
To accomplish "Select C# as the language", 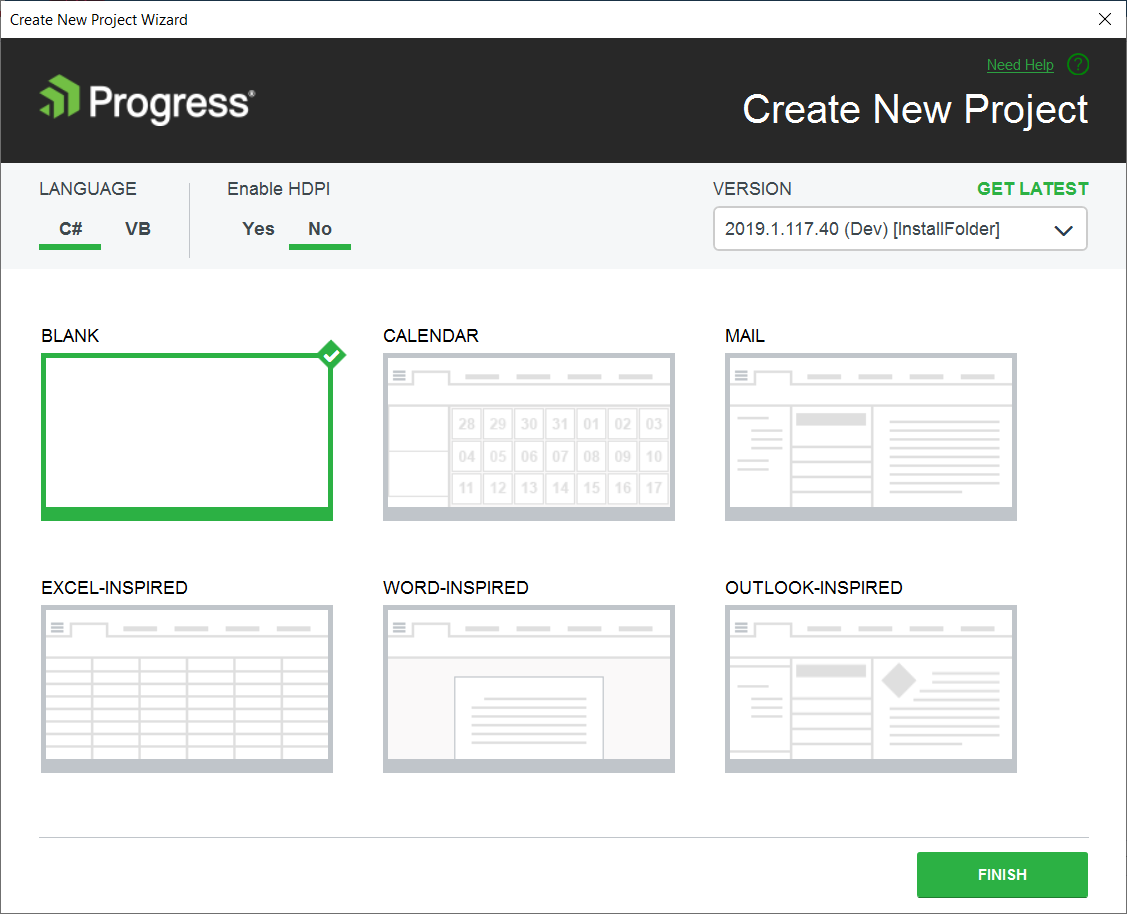I will [x=70, y=229].
